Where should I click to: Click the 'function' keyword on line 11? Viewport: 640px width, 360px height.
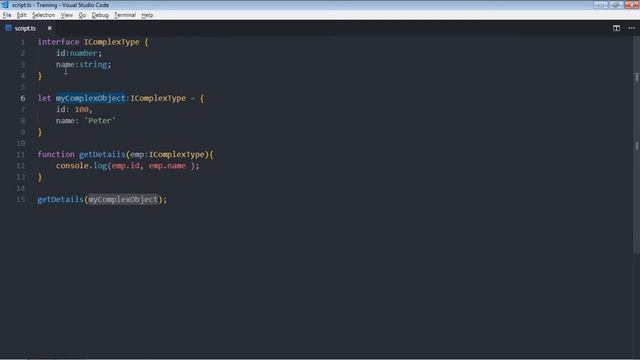56,155
